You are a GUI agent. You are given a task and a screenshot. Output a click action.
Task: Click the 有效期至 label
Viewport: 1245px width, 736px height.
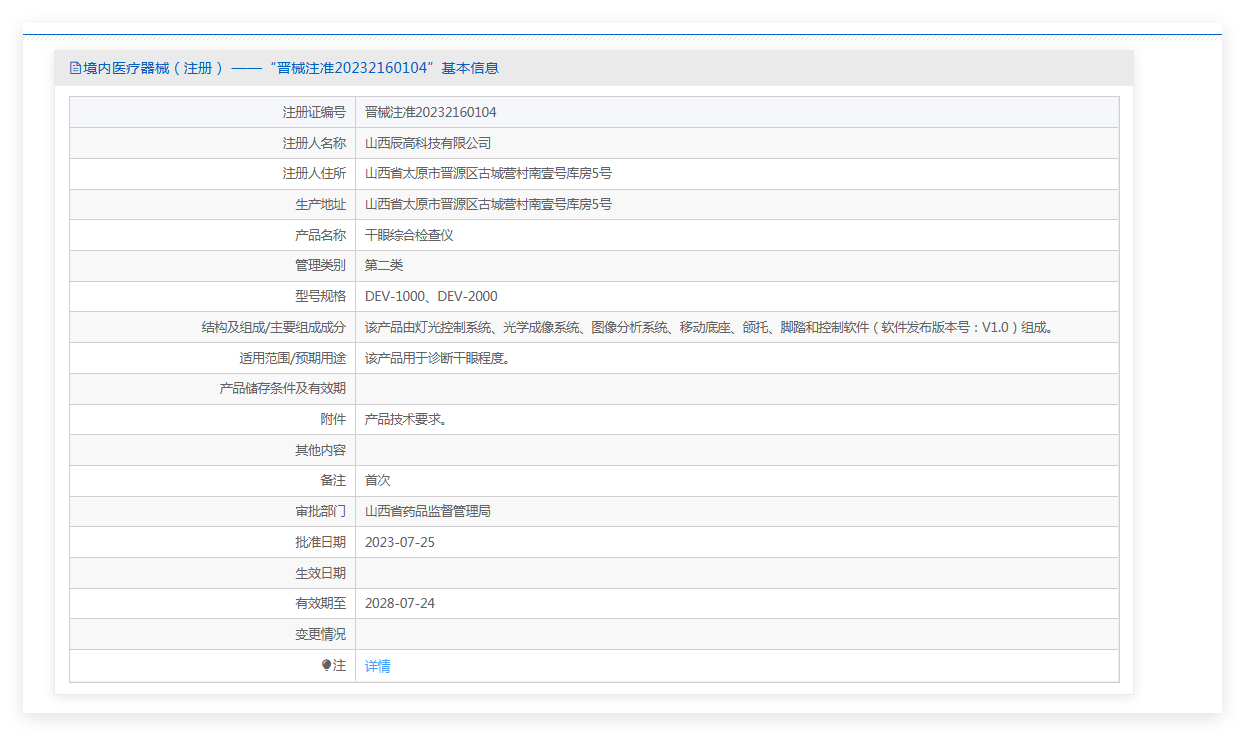point(320,604)
